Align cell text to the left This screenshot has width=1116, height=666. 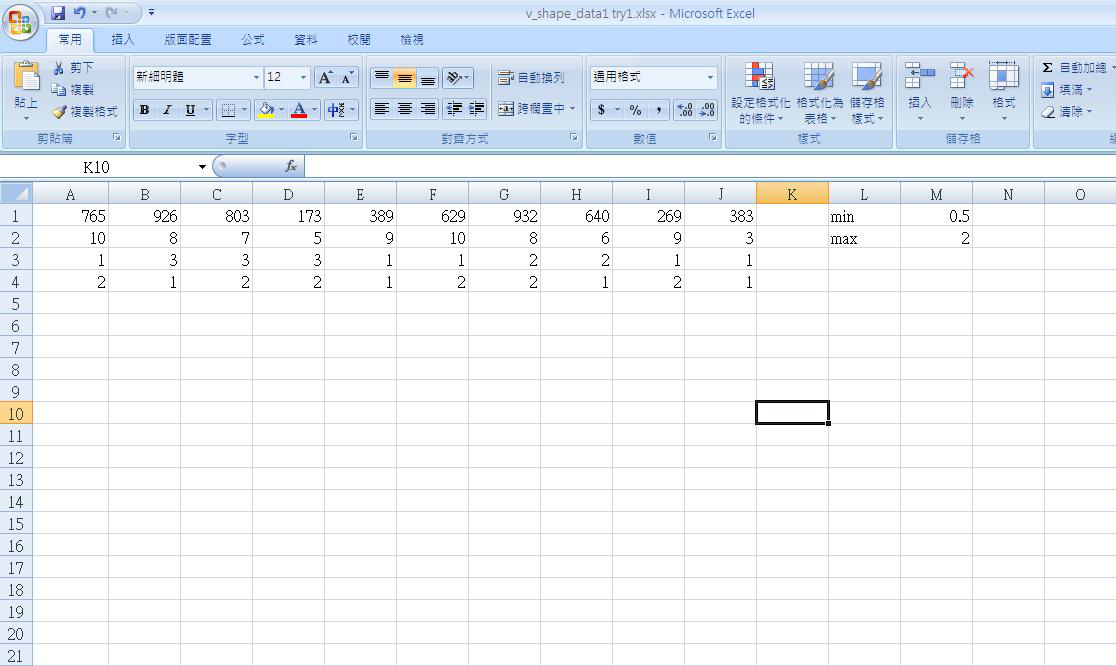(x=381, y=109)
